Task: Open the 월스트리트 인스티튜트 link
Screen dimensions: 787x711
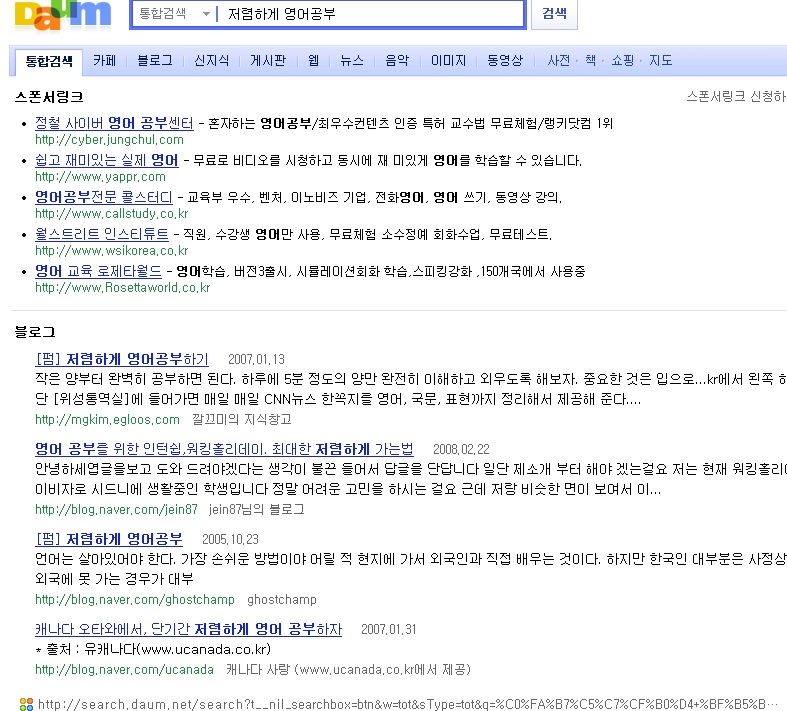Action: click(101, 234)
